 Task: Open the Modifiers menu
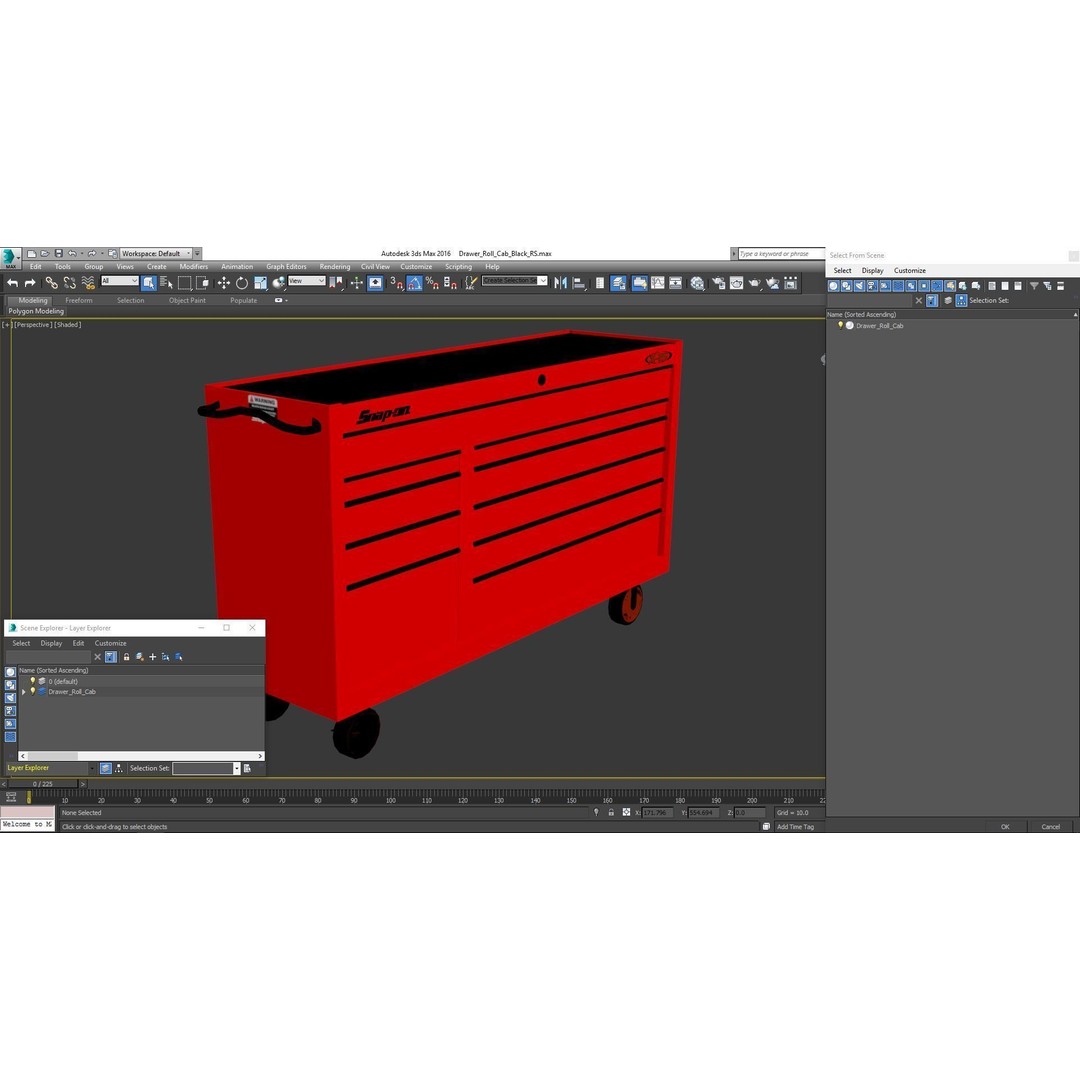(x=194, y=267)
